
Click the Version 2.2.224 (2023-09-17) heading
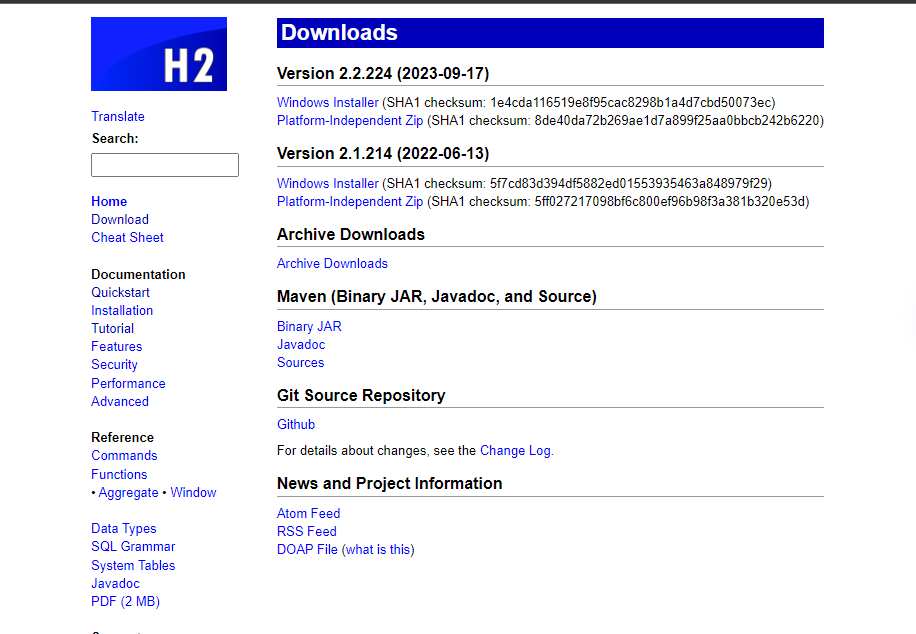point(383,74)
